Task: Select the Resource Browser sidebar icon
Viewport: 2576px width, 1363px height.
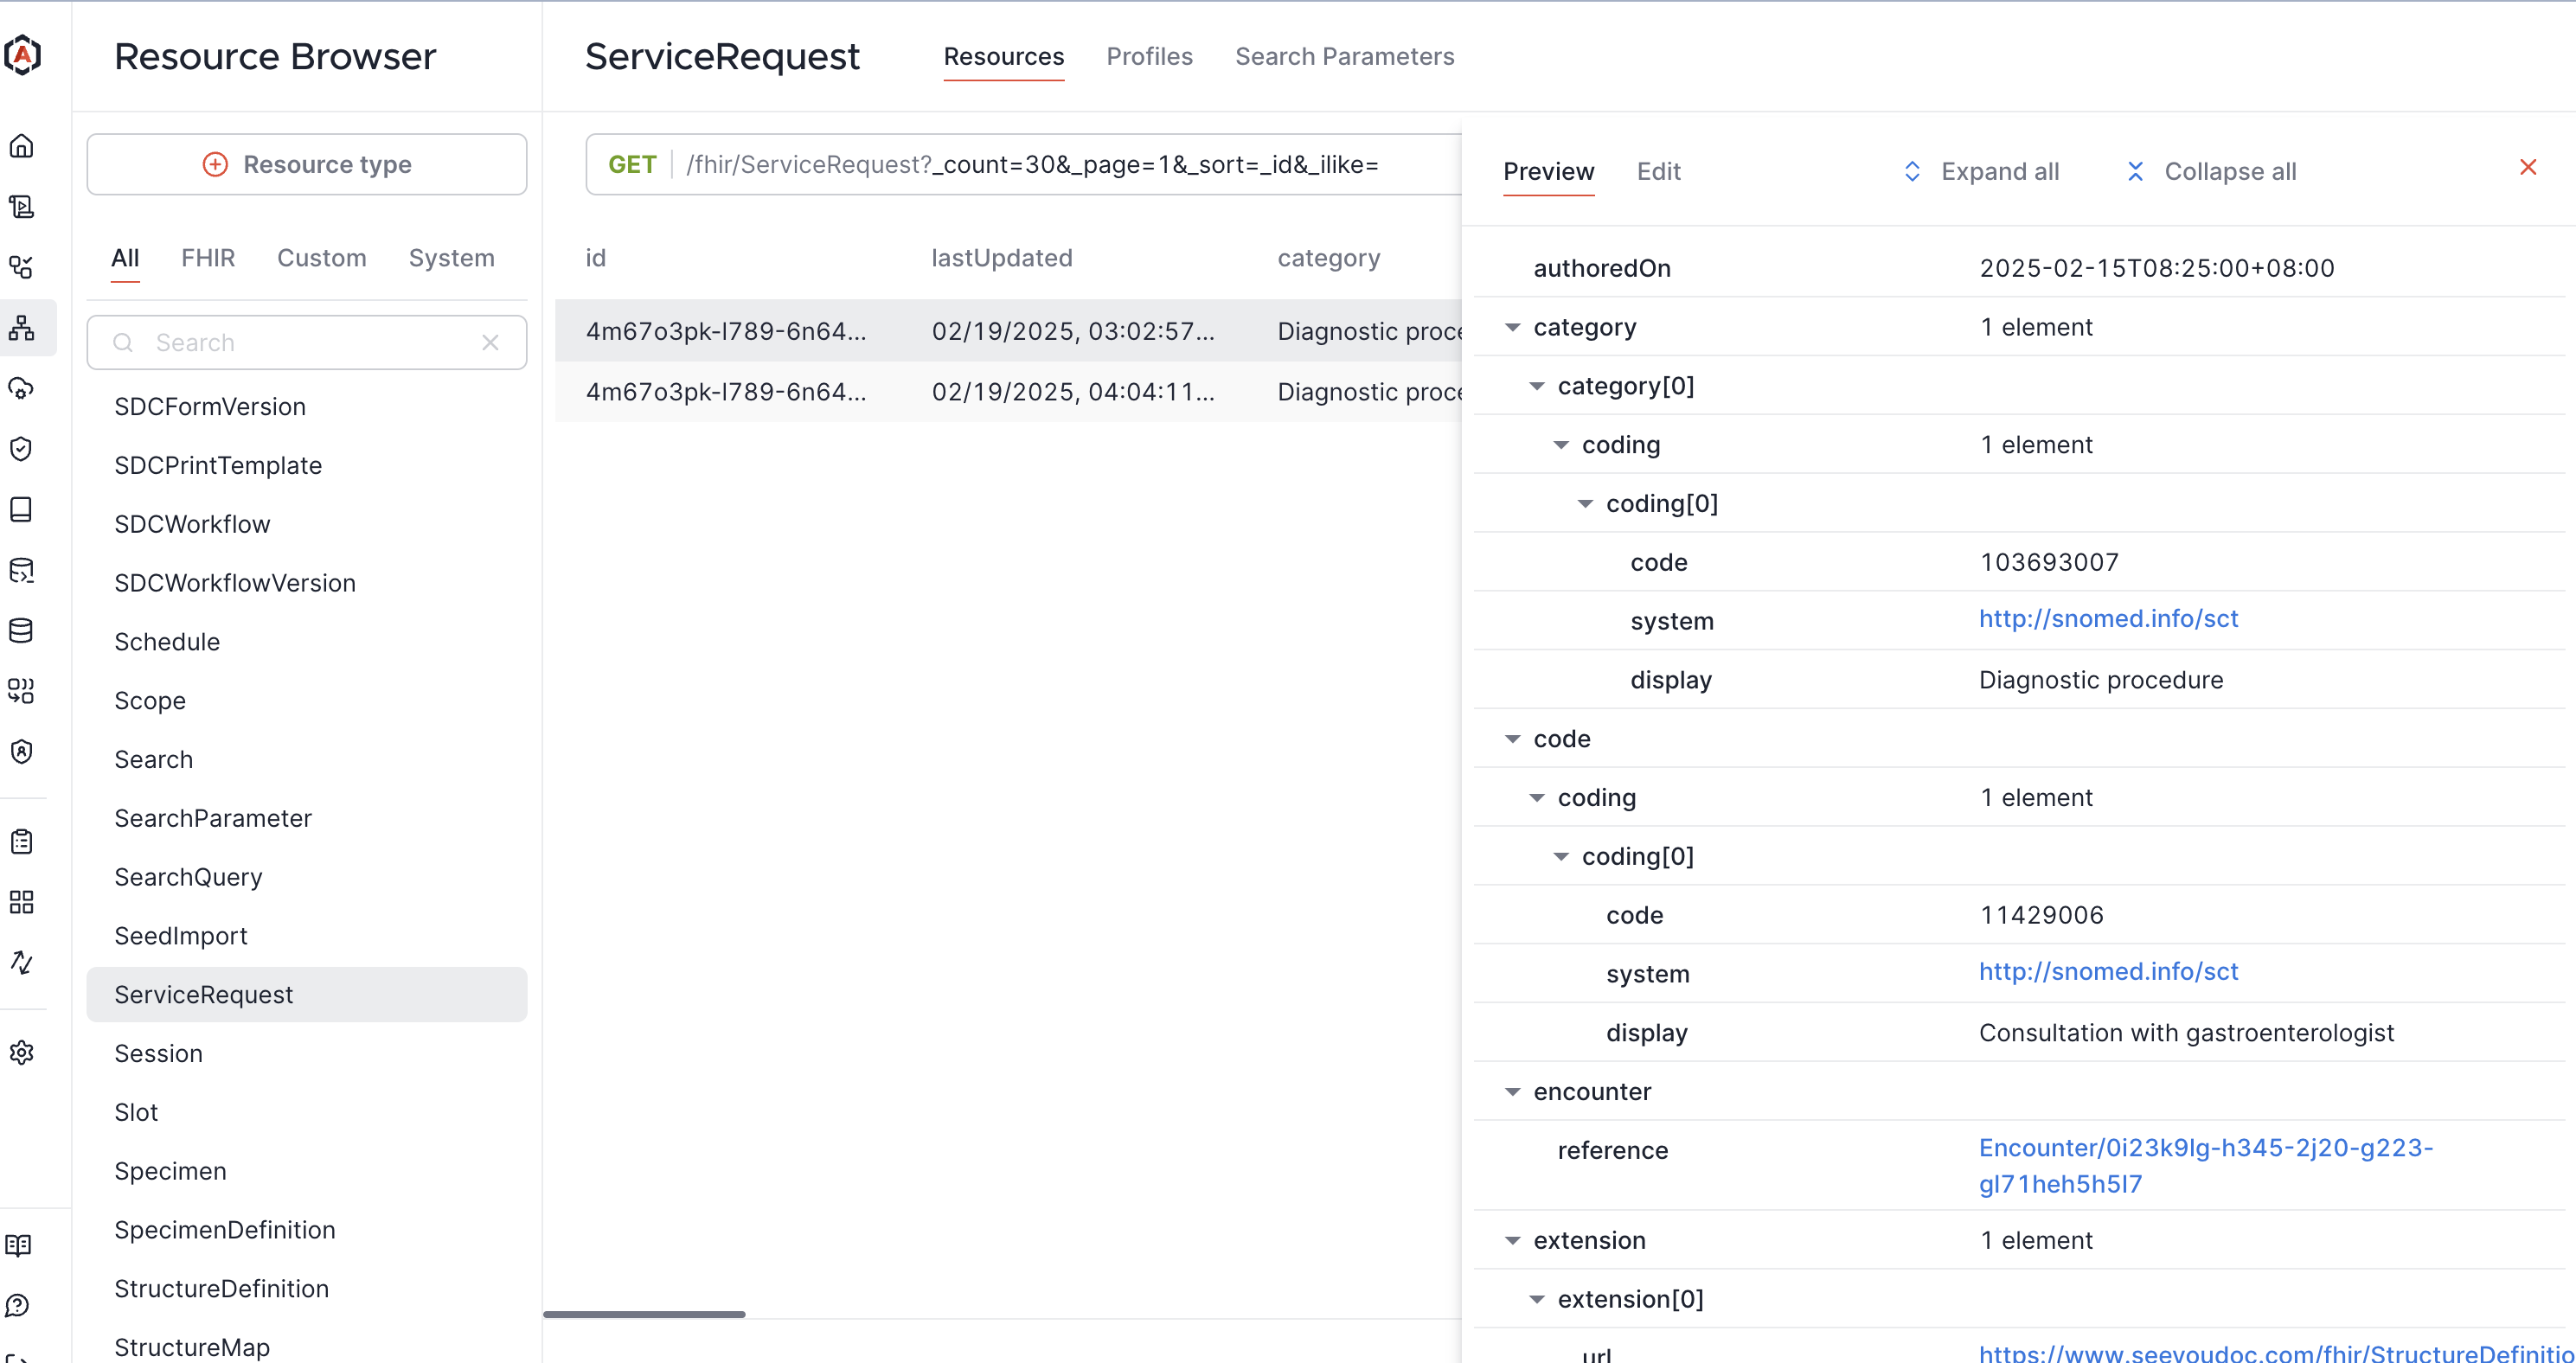Action: 22,328
